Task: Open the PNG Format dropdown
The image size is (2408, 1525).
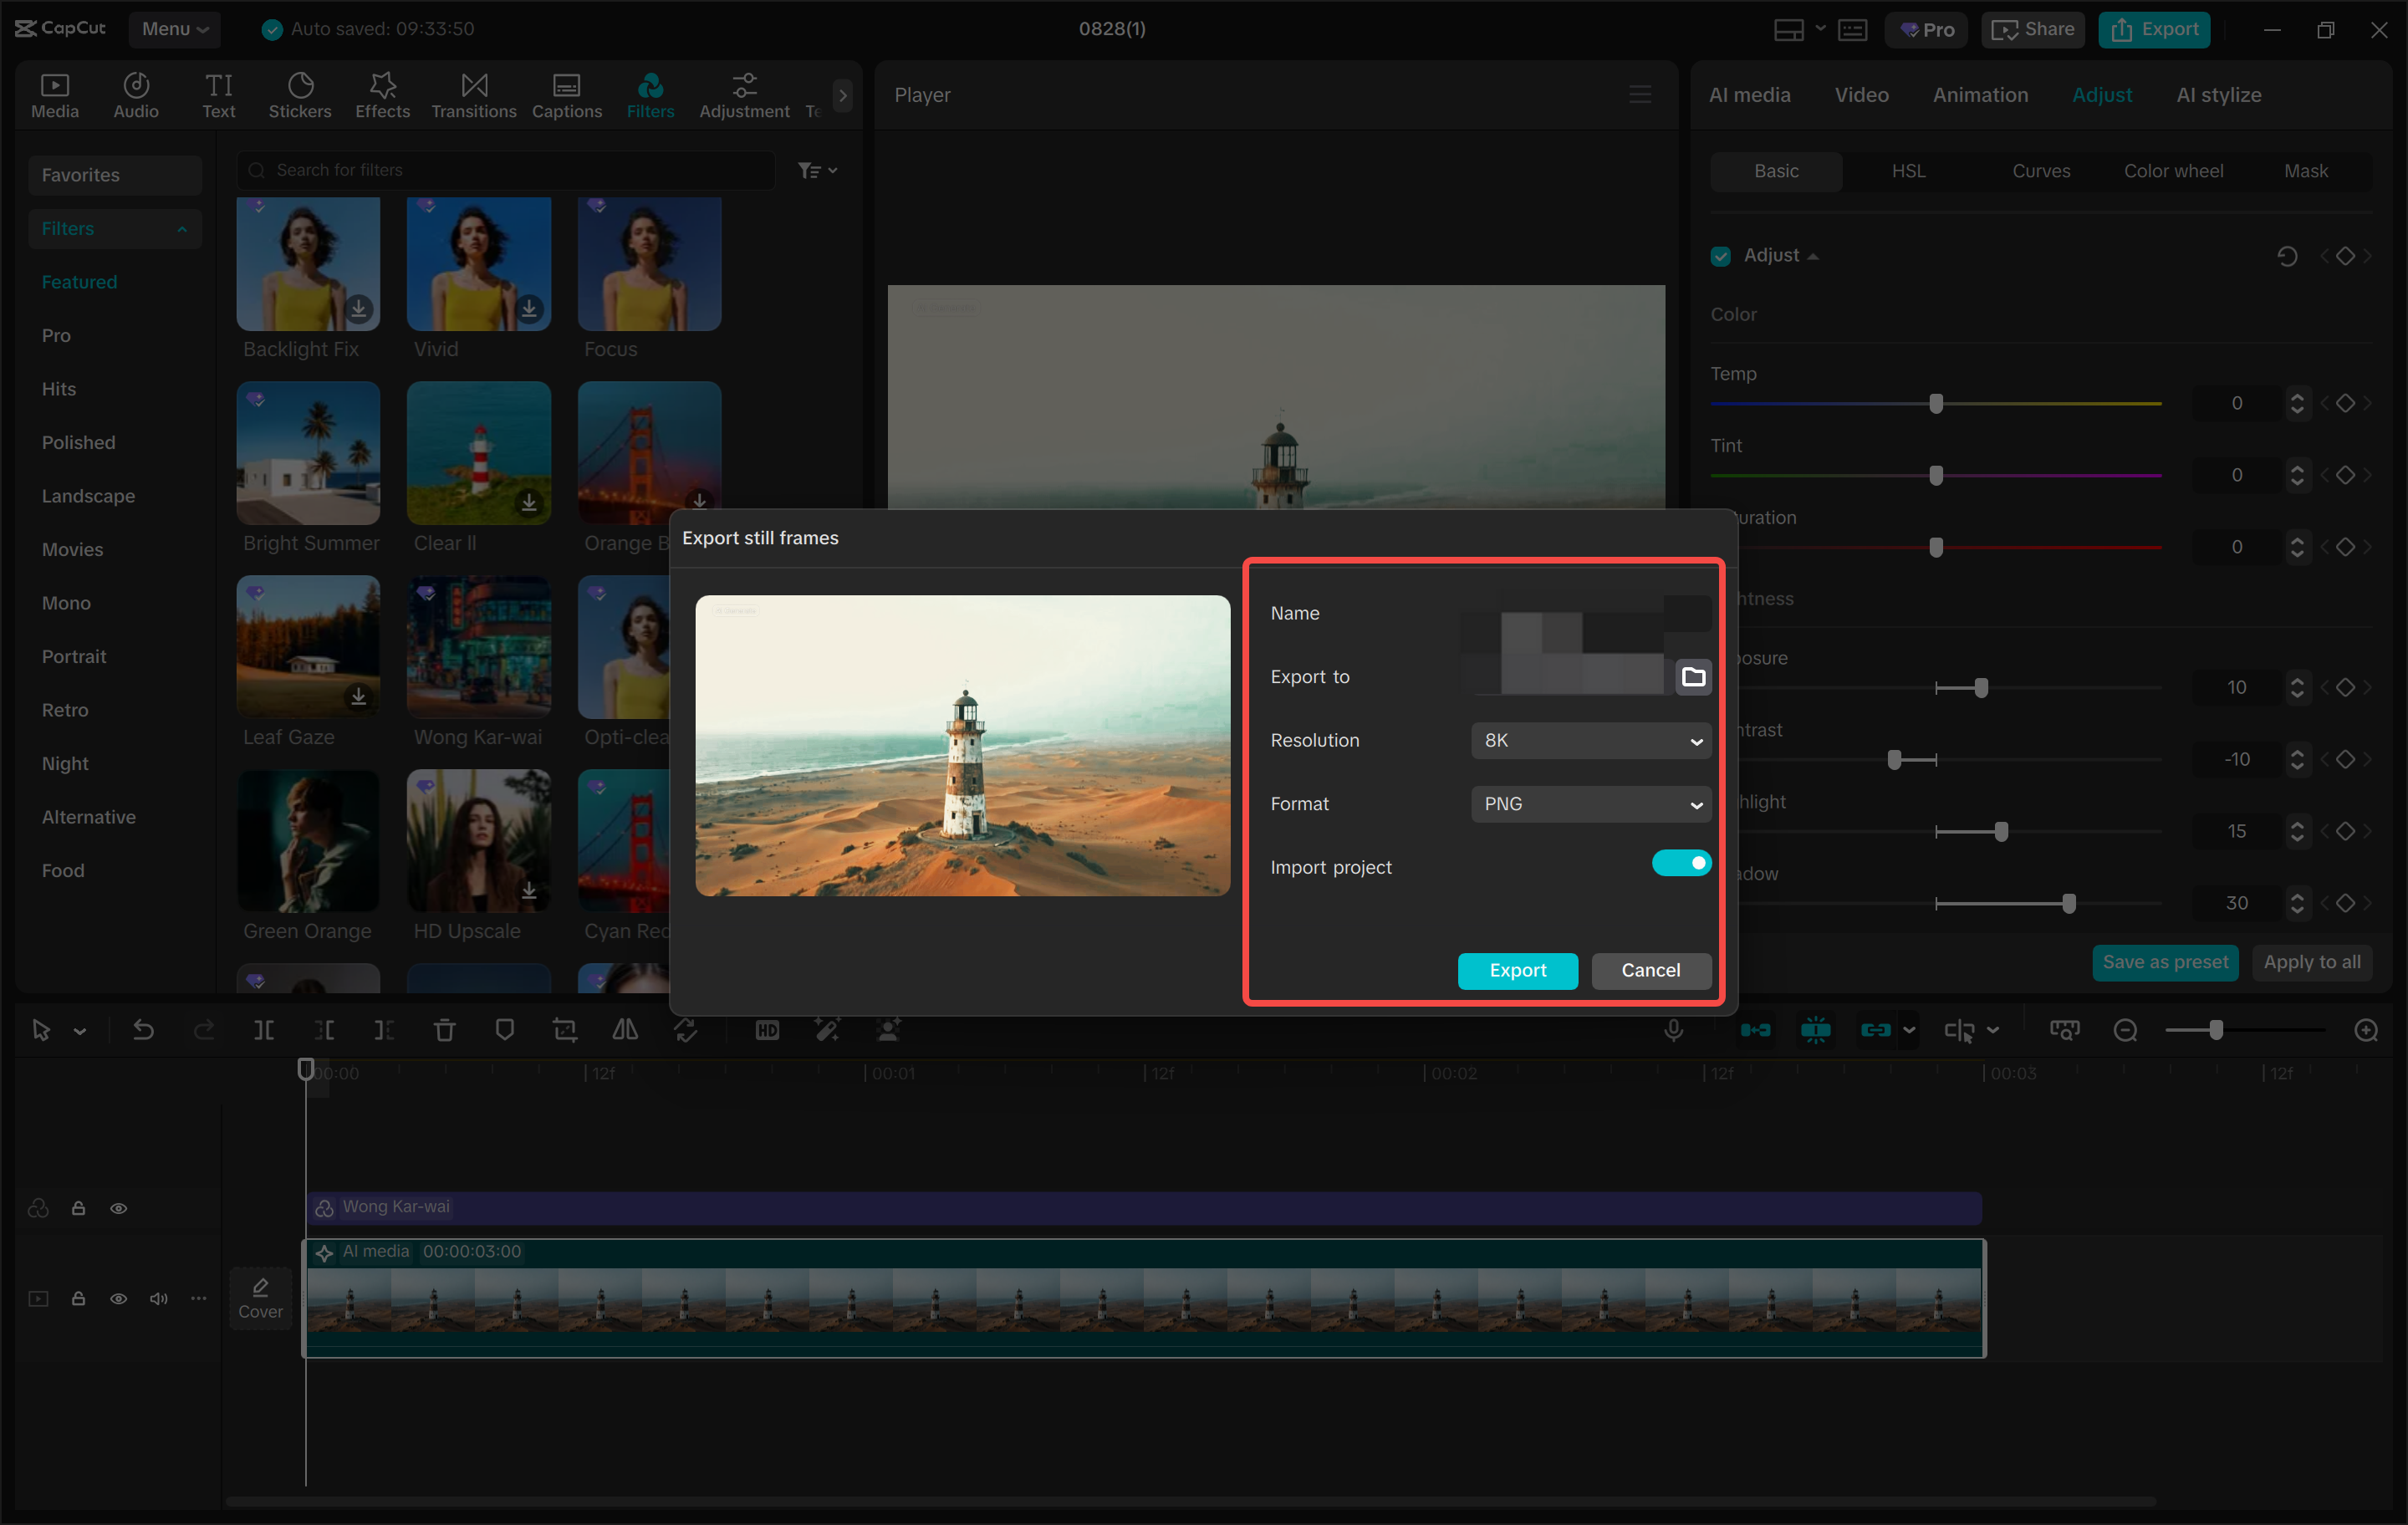Action: (x=1590, y=803)
